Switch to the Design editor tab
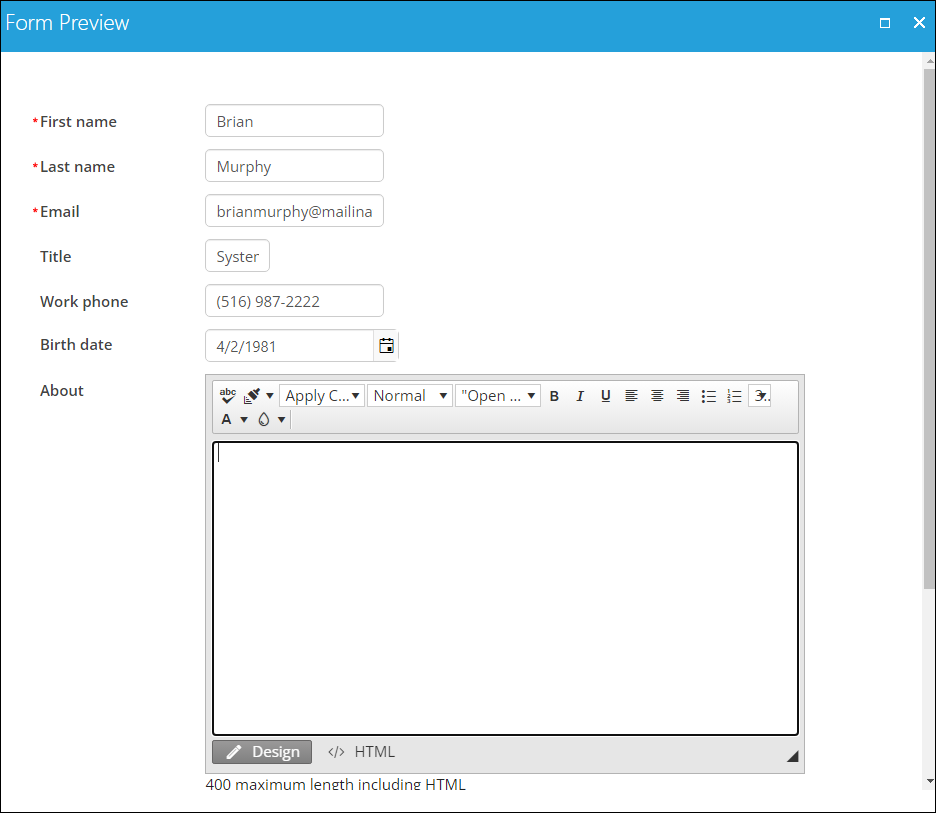This screenshot has height=813, width=936. [262, 752]
